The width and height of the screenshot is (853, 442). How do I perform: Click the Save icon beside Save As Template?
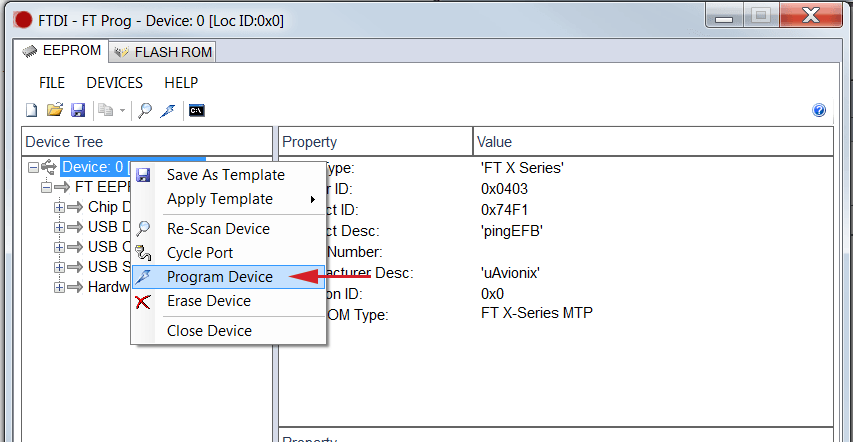[x=143, y=175]
